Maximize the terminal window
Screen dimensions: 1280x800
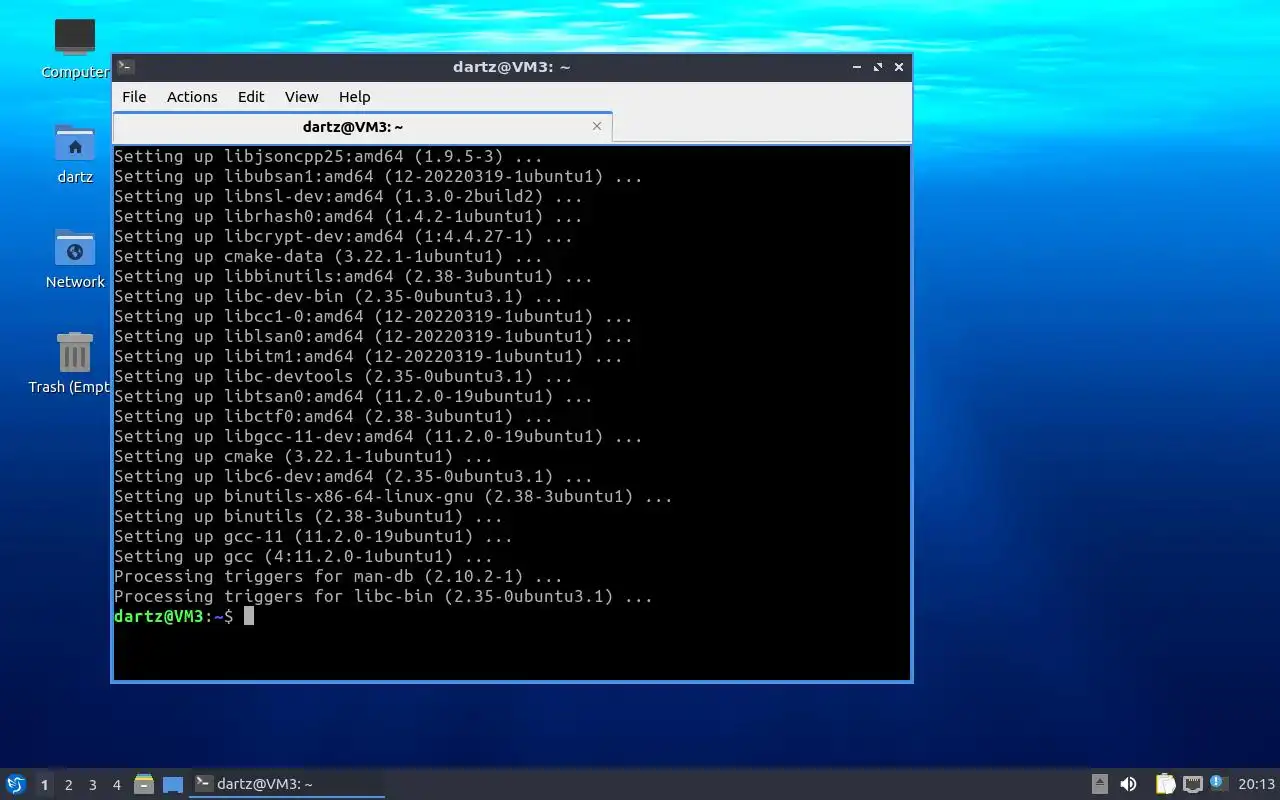(x=878, y=67)
